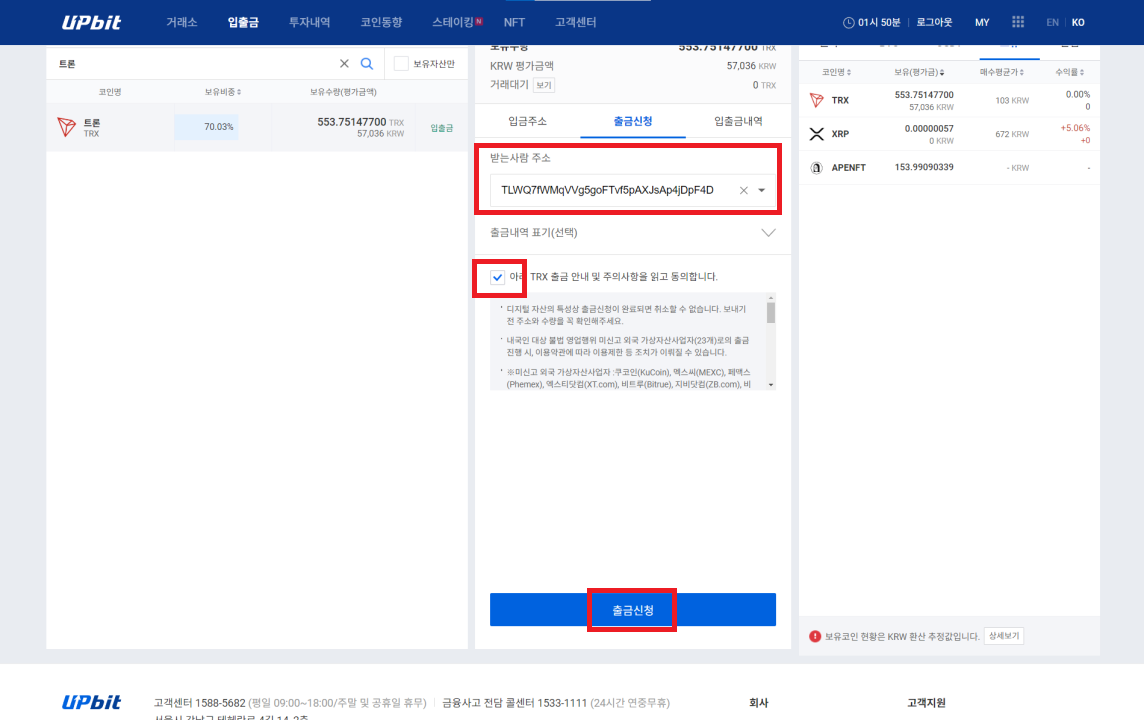The height and width of the screenshot is (720, 1144).
Task: Click XRP row in holdings panel
Action: (949, 133)
